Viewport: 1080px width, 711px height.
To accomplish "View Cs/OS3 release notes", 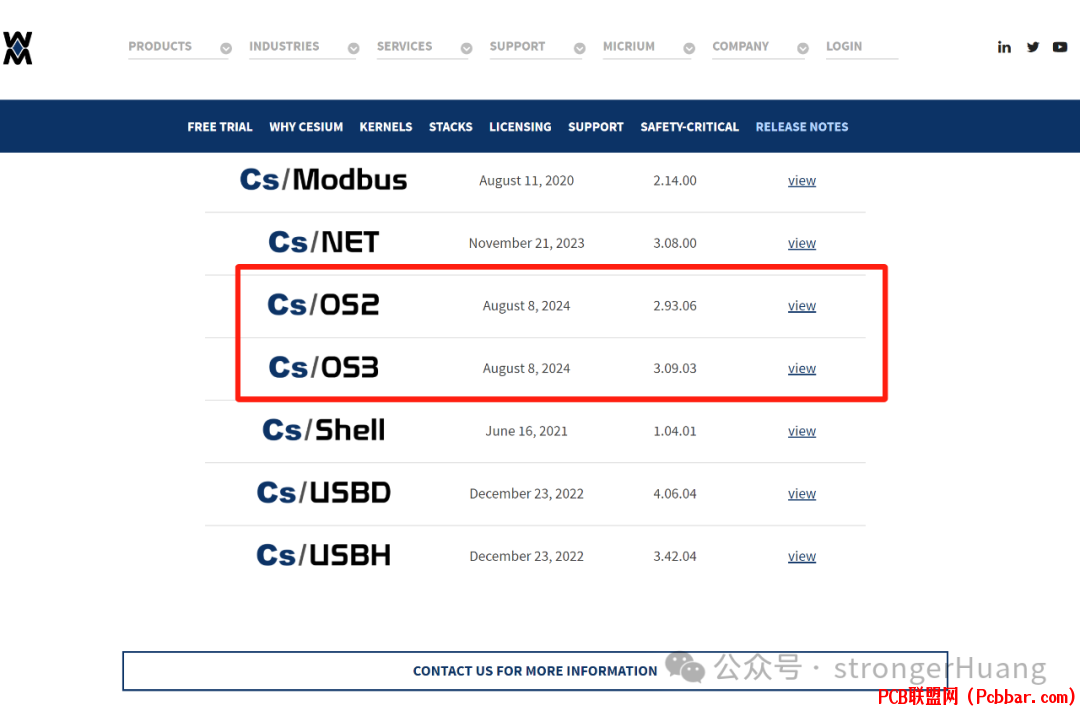I will coord(802,369).
